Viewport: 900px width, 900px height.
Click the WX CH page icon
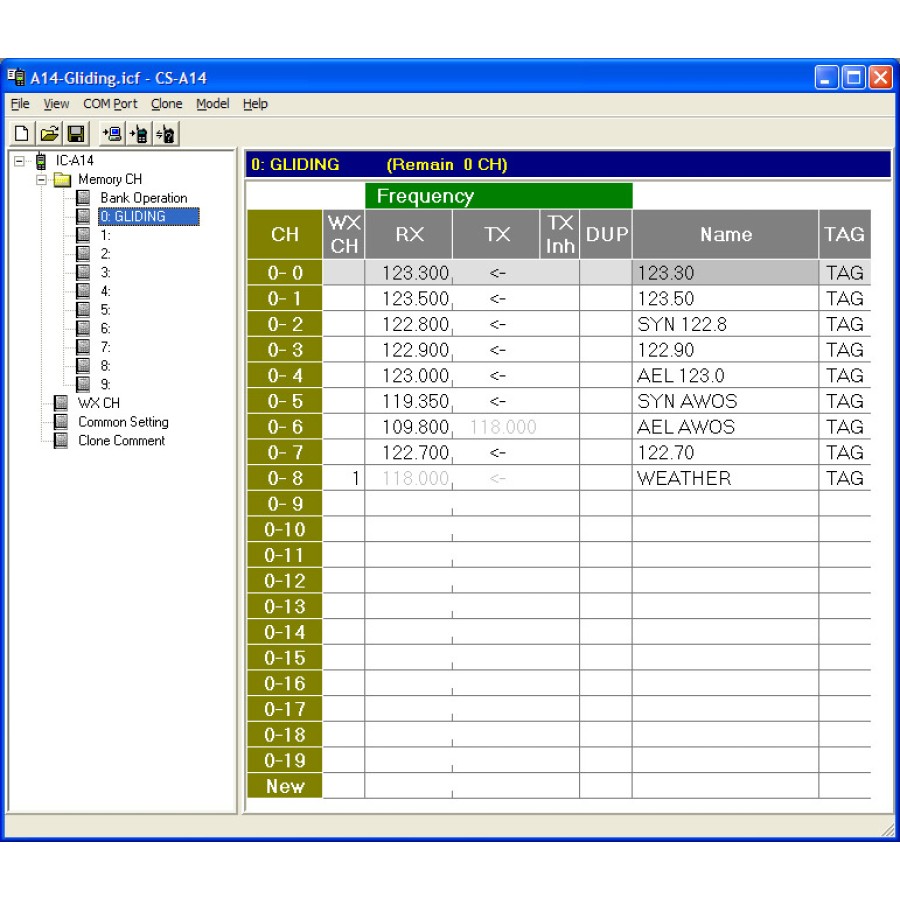[x=61, y=403]
